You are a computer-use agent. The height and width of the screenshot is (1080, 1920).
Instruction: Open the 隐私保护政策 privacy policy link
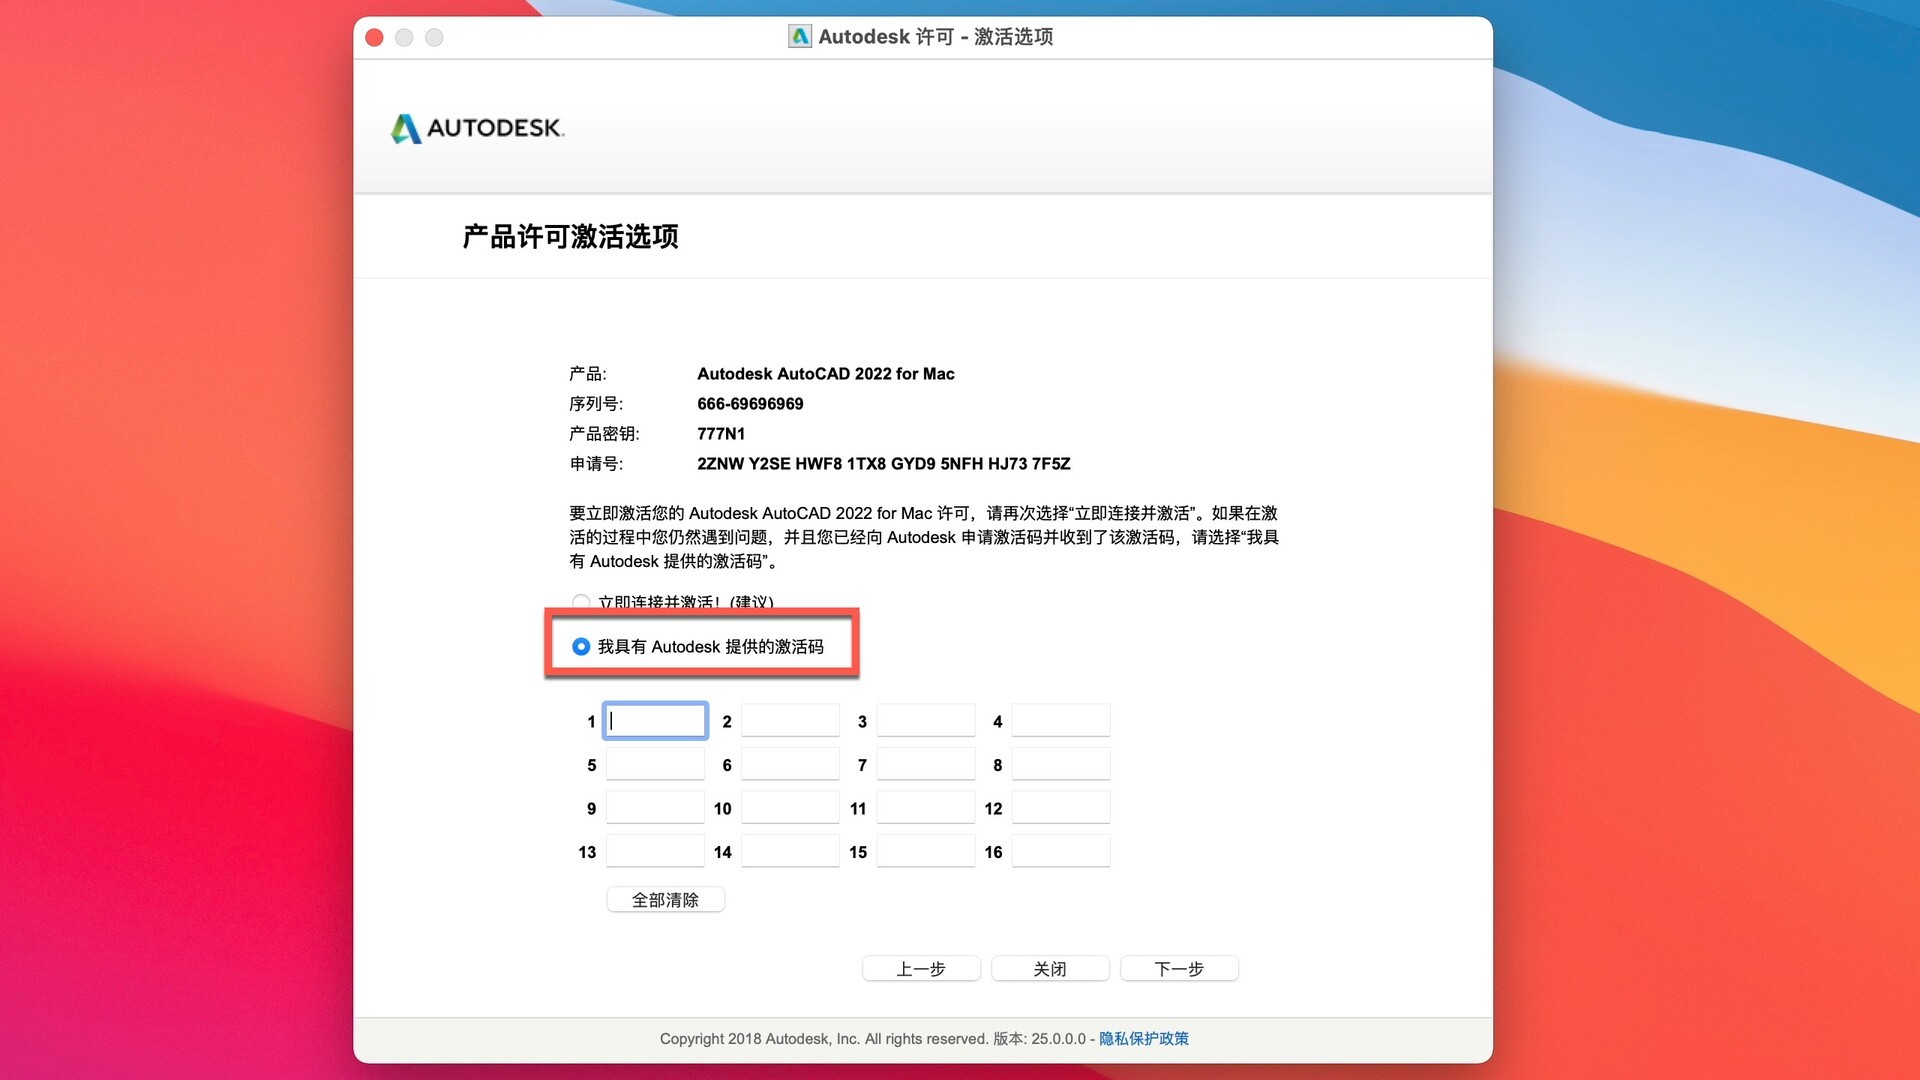pos(1144,1039)
